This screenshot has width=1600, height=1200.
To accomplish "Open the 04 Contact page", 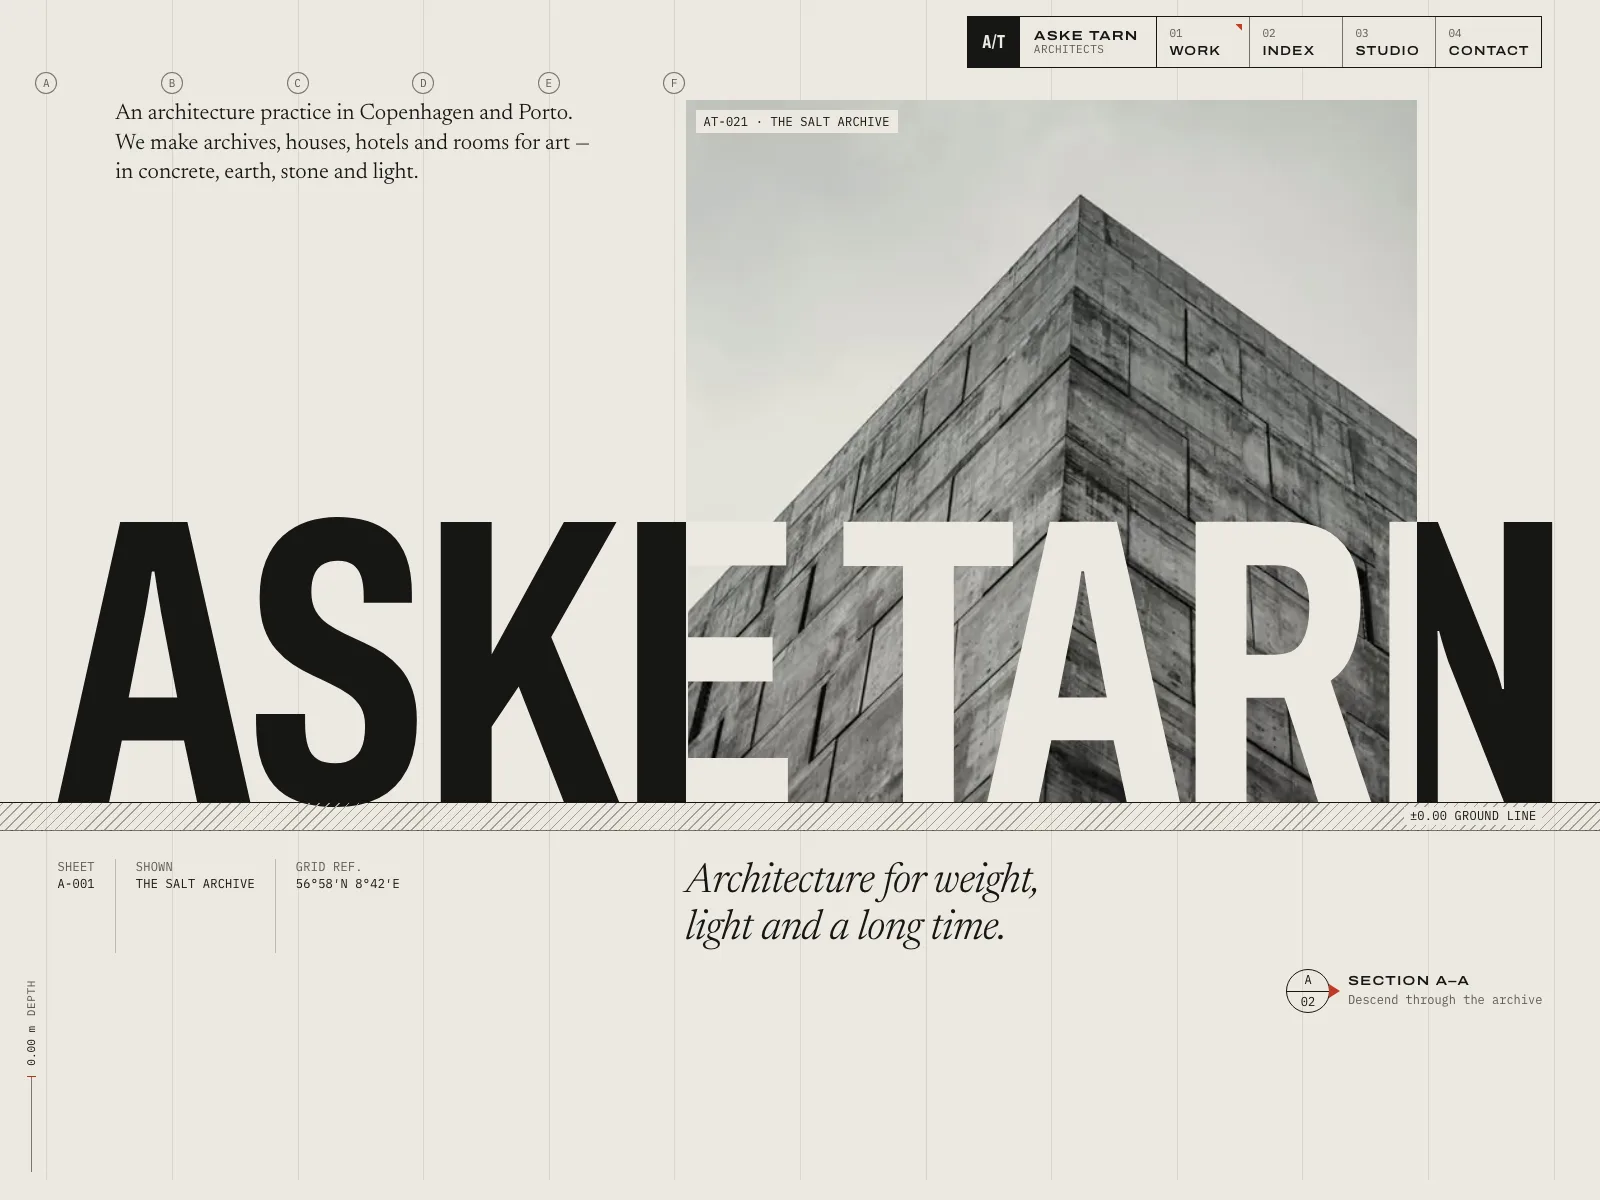I will coord(1488,42).
